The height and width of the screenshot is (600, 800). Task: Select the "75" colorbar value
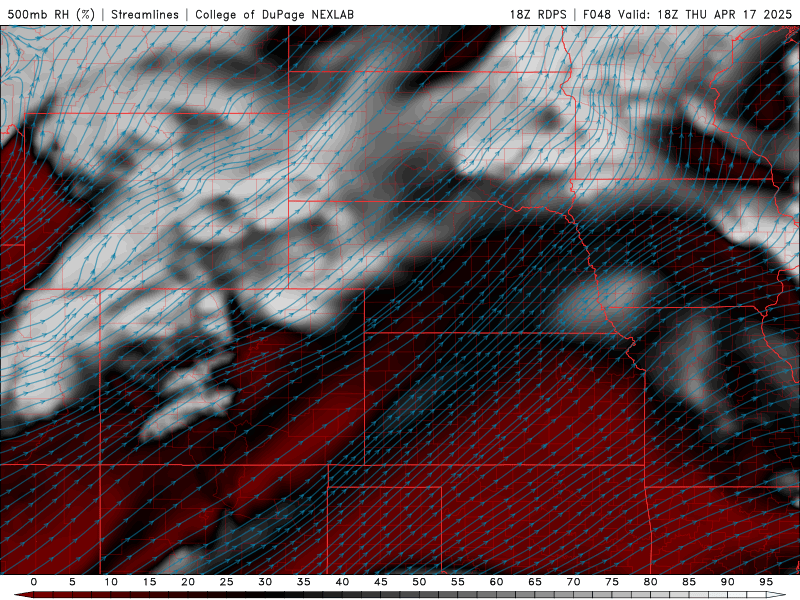click(x=612, y=582)
